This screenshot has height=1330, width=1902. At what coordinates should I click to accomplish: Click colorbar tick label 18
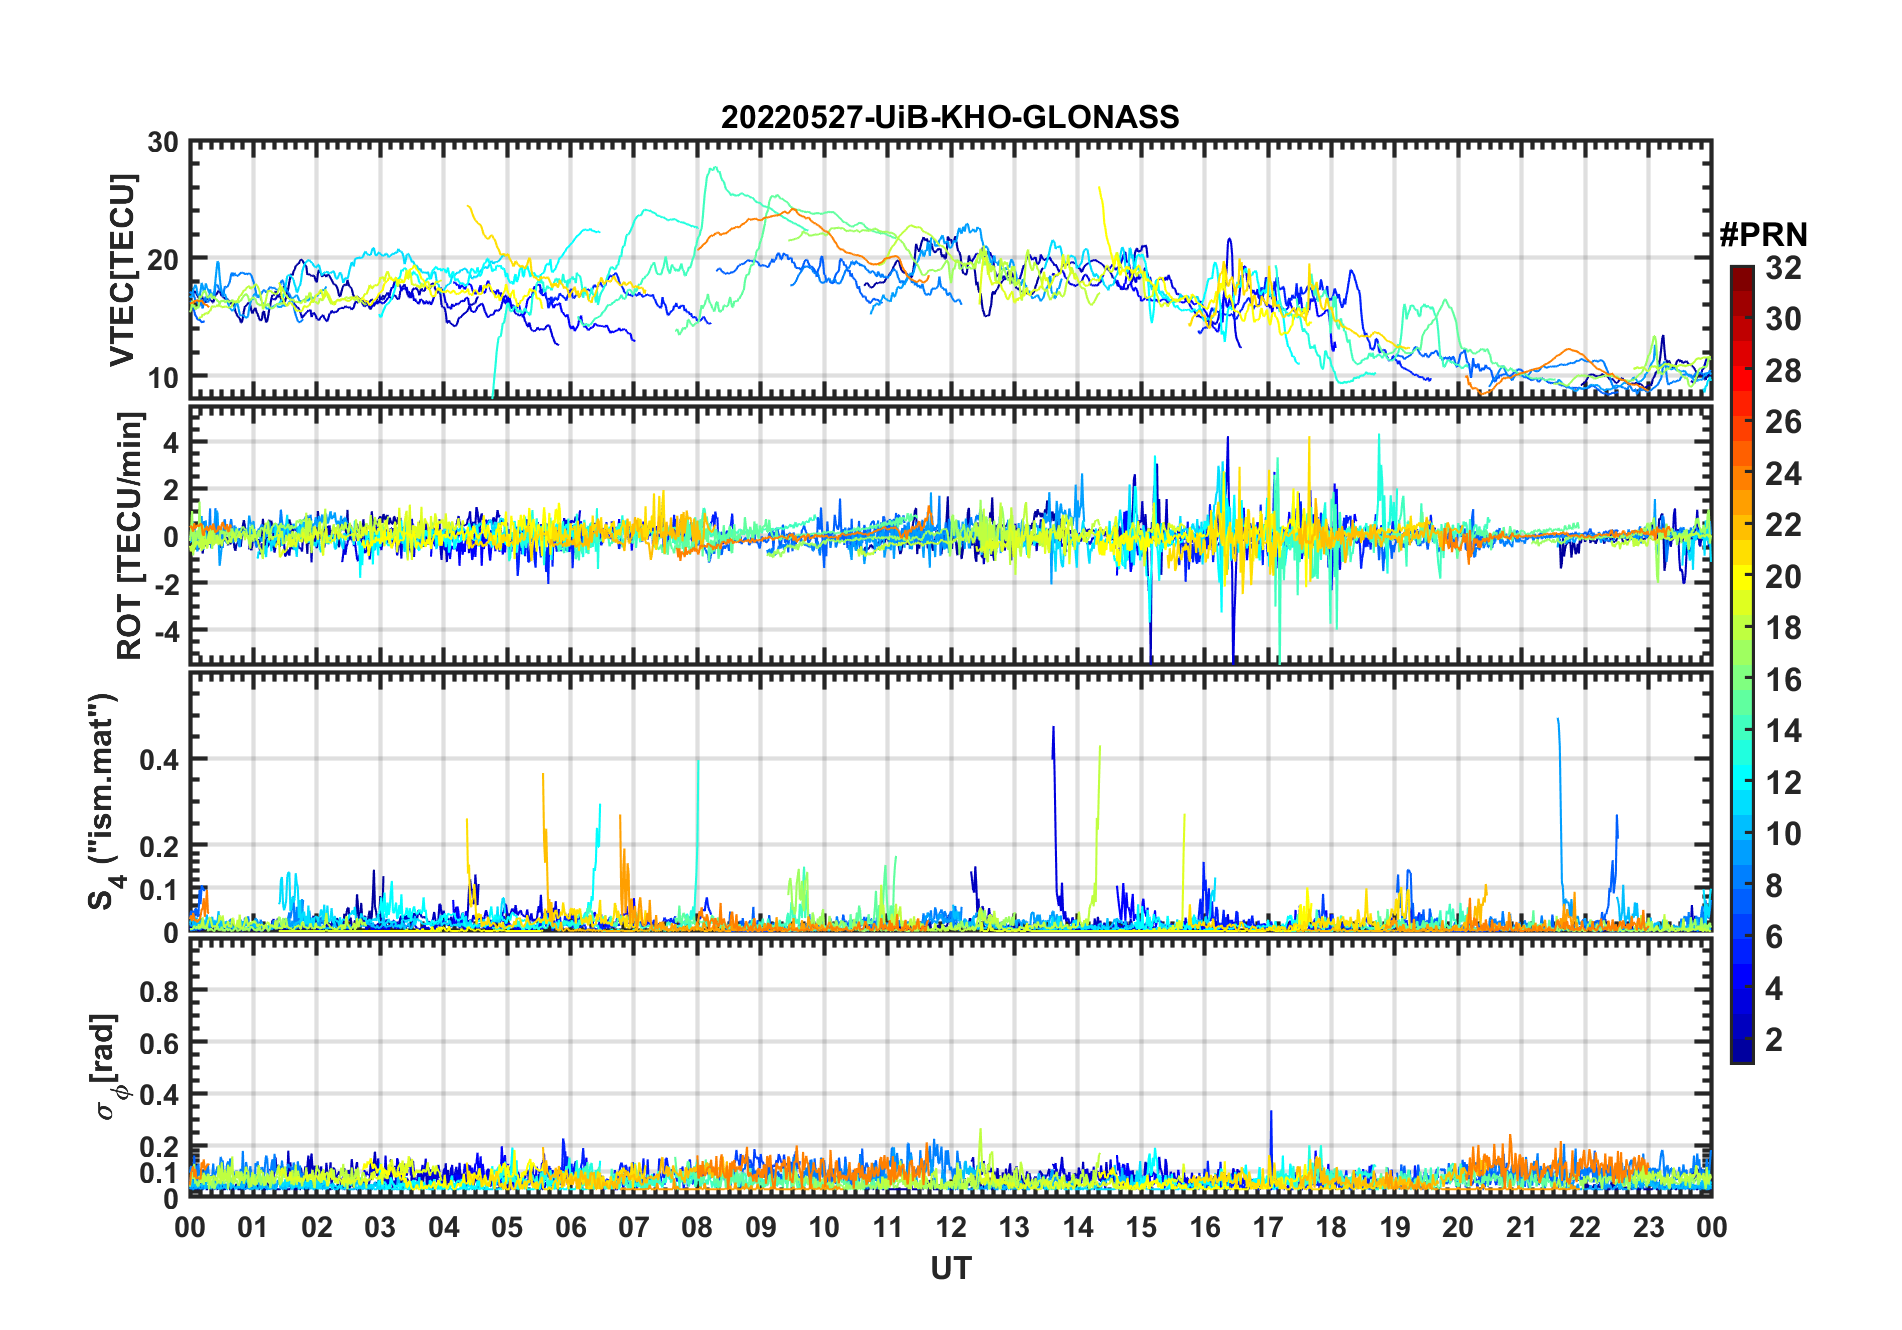pyautogui.click(x=1783, y=628)
